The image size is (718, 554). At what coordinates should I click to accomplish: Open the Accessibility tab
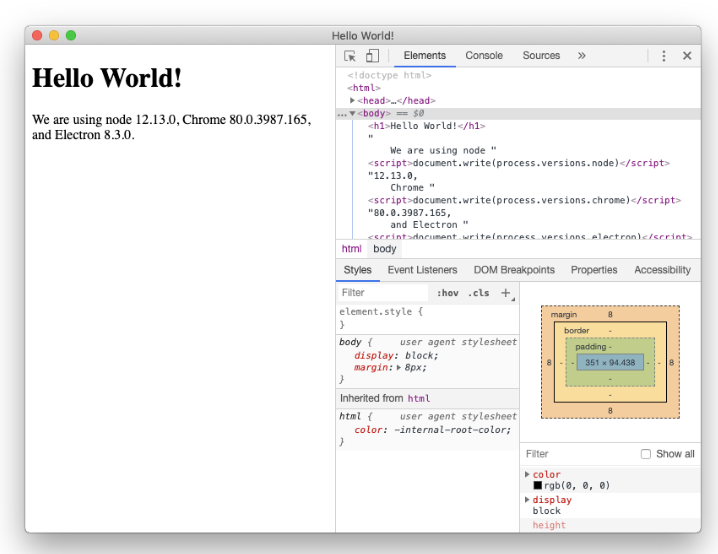pos(662,270)
